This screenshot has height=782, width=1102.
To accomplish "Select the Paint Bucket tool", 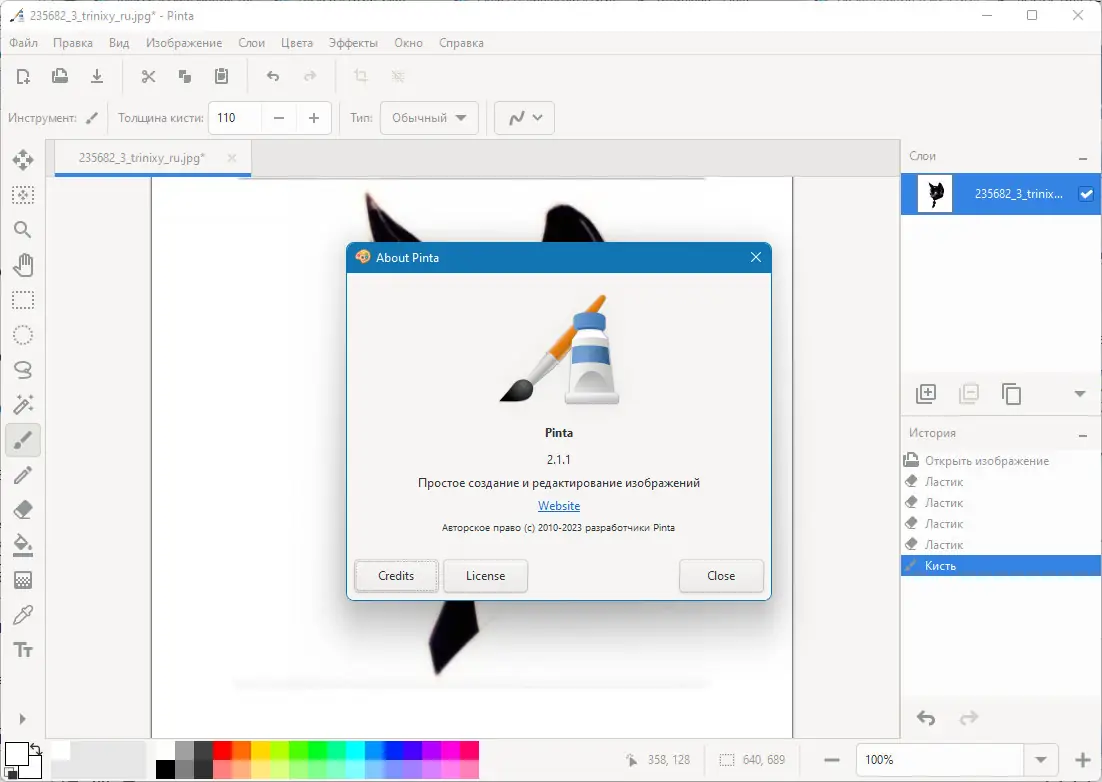I will (23, 545).
